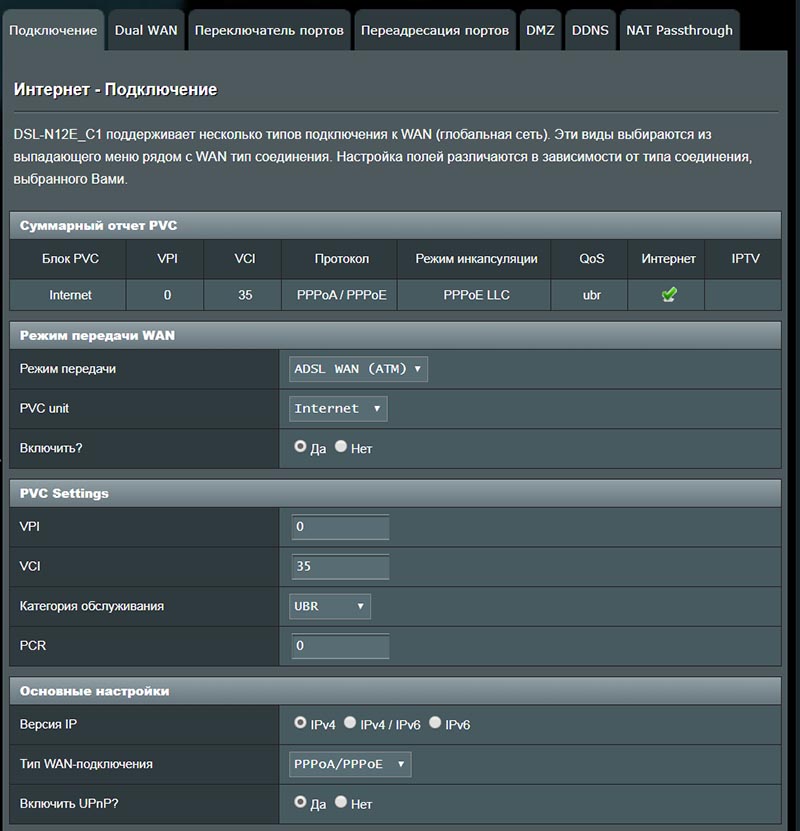Expand the Категория обслуживания UBR dropdown
Screen dimensions: 800x831
point(330,606)
